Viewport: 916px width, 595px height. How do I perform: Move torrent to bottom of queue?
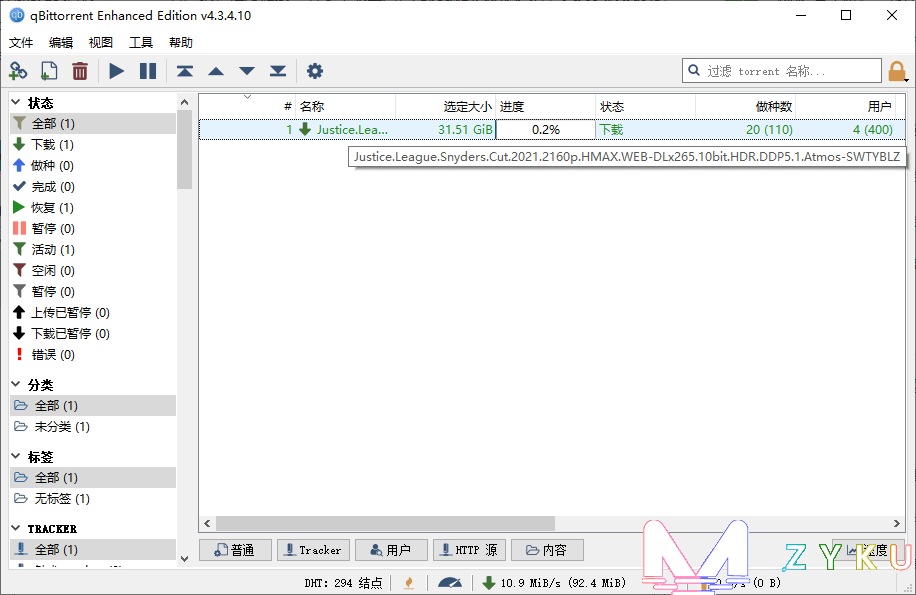click(x=278, y=71)
